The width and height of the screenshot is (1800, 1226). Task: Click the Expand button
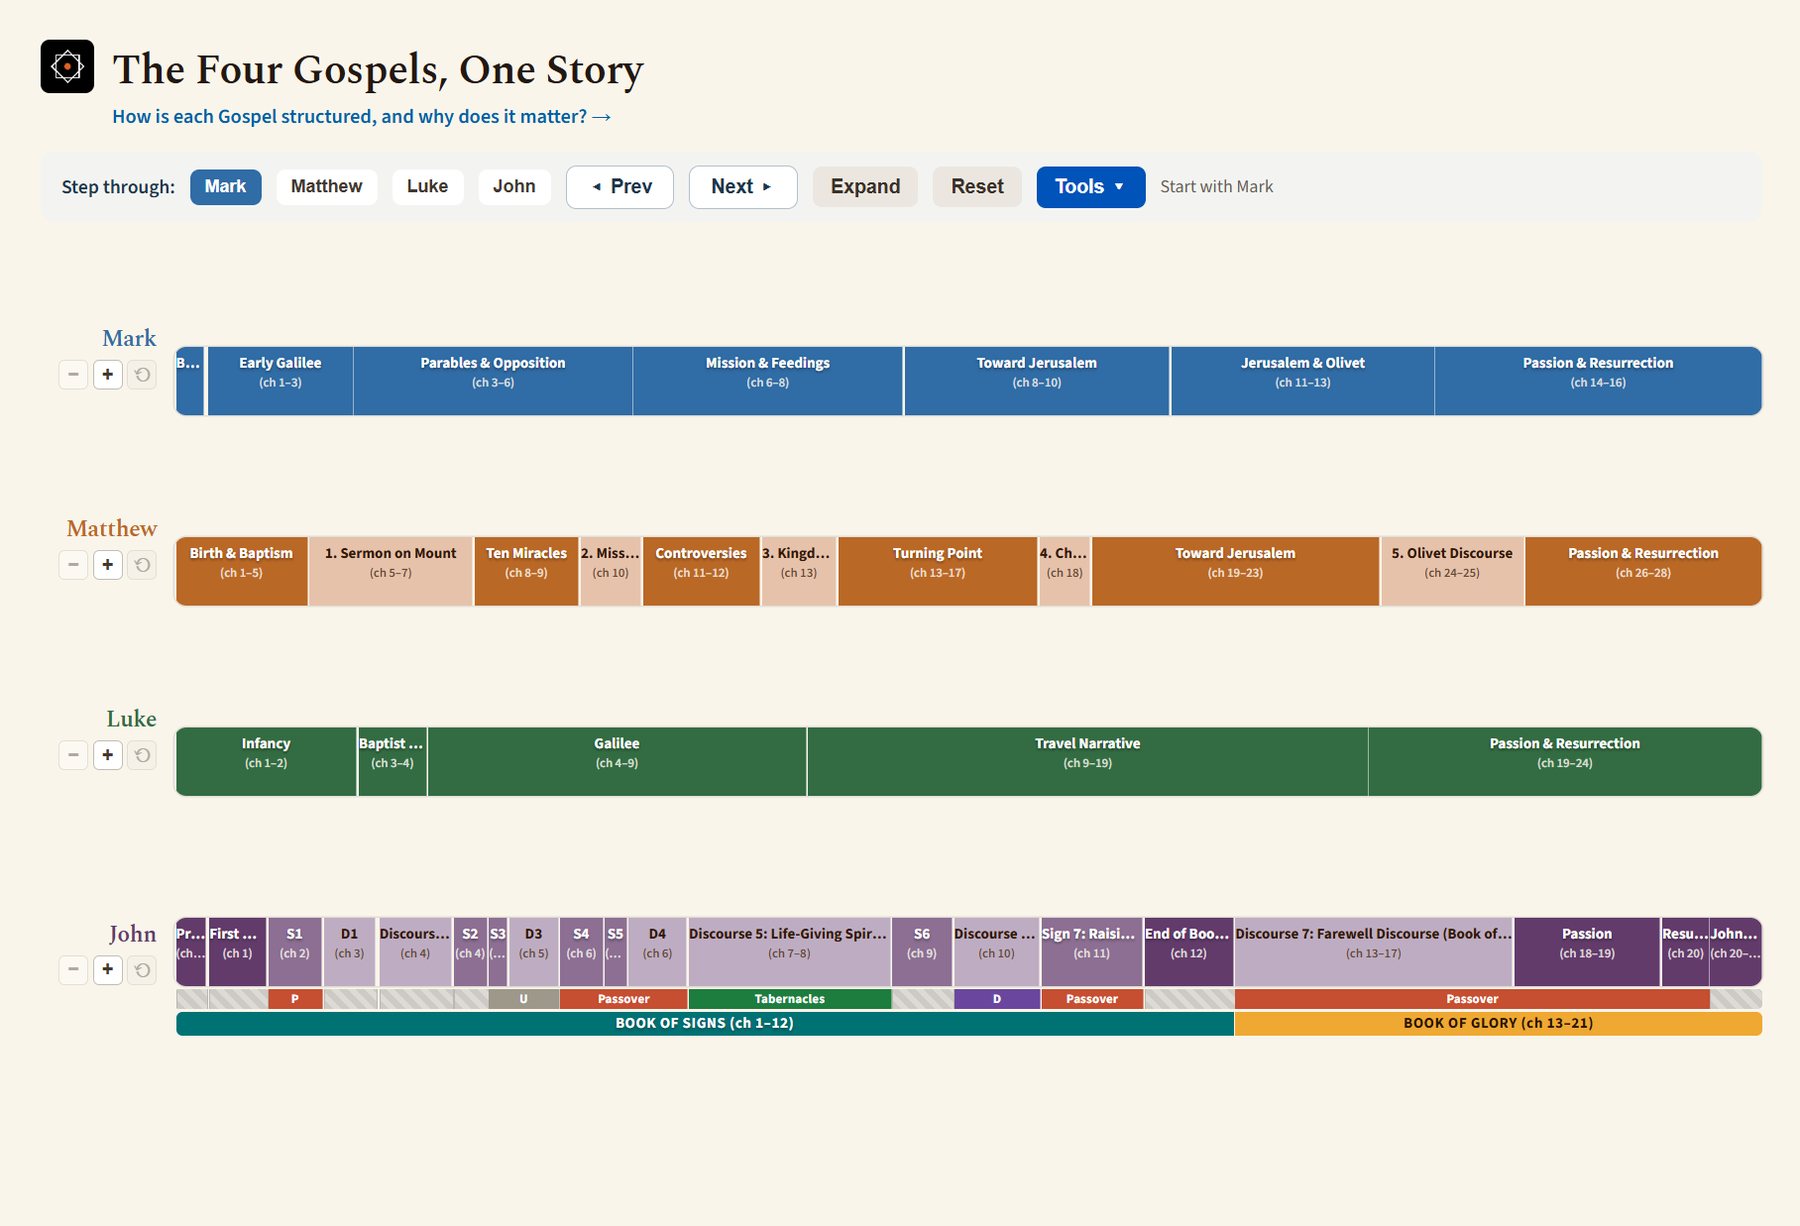coord(865,187)
